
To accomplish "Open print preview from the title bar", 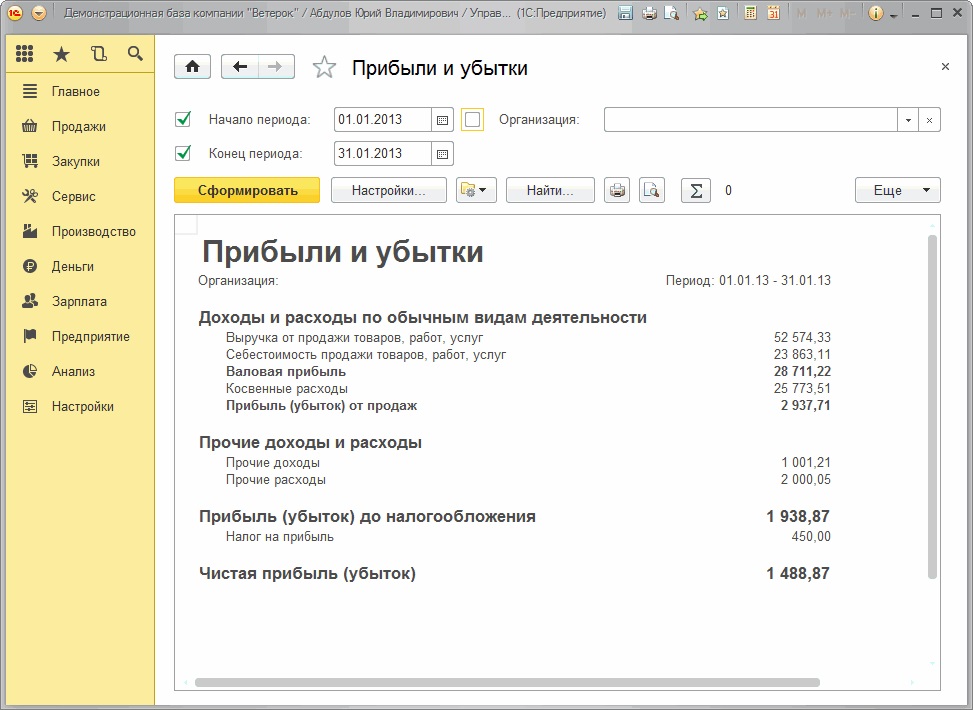I will (x=671, y=13).
